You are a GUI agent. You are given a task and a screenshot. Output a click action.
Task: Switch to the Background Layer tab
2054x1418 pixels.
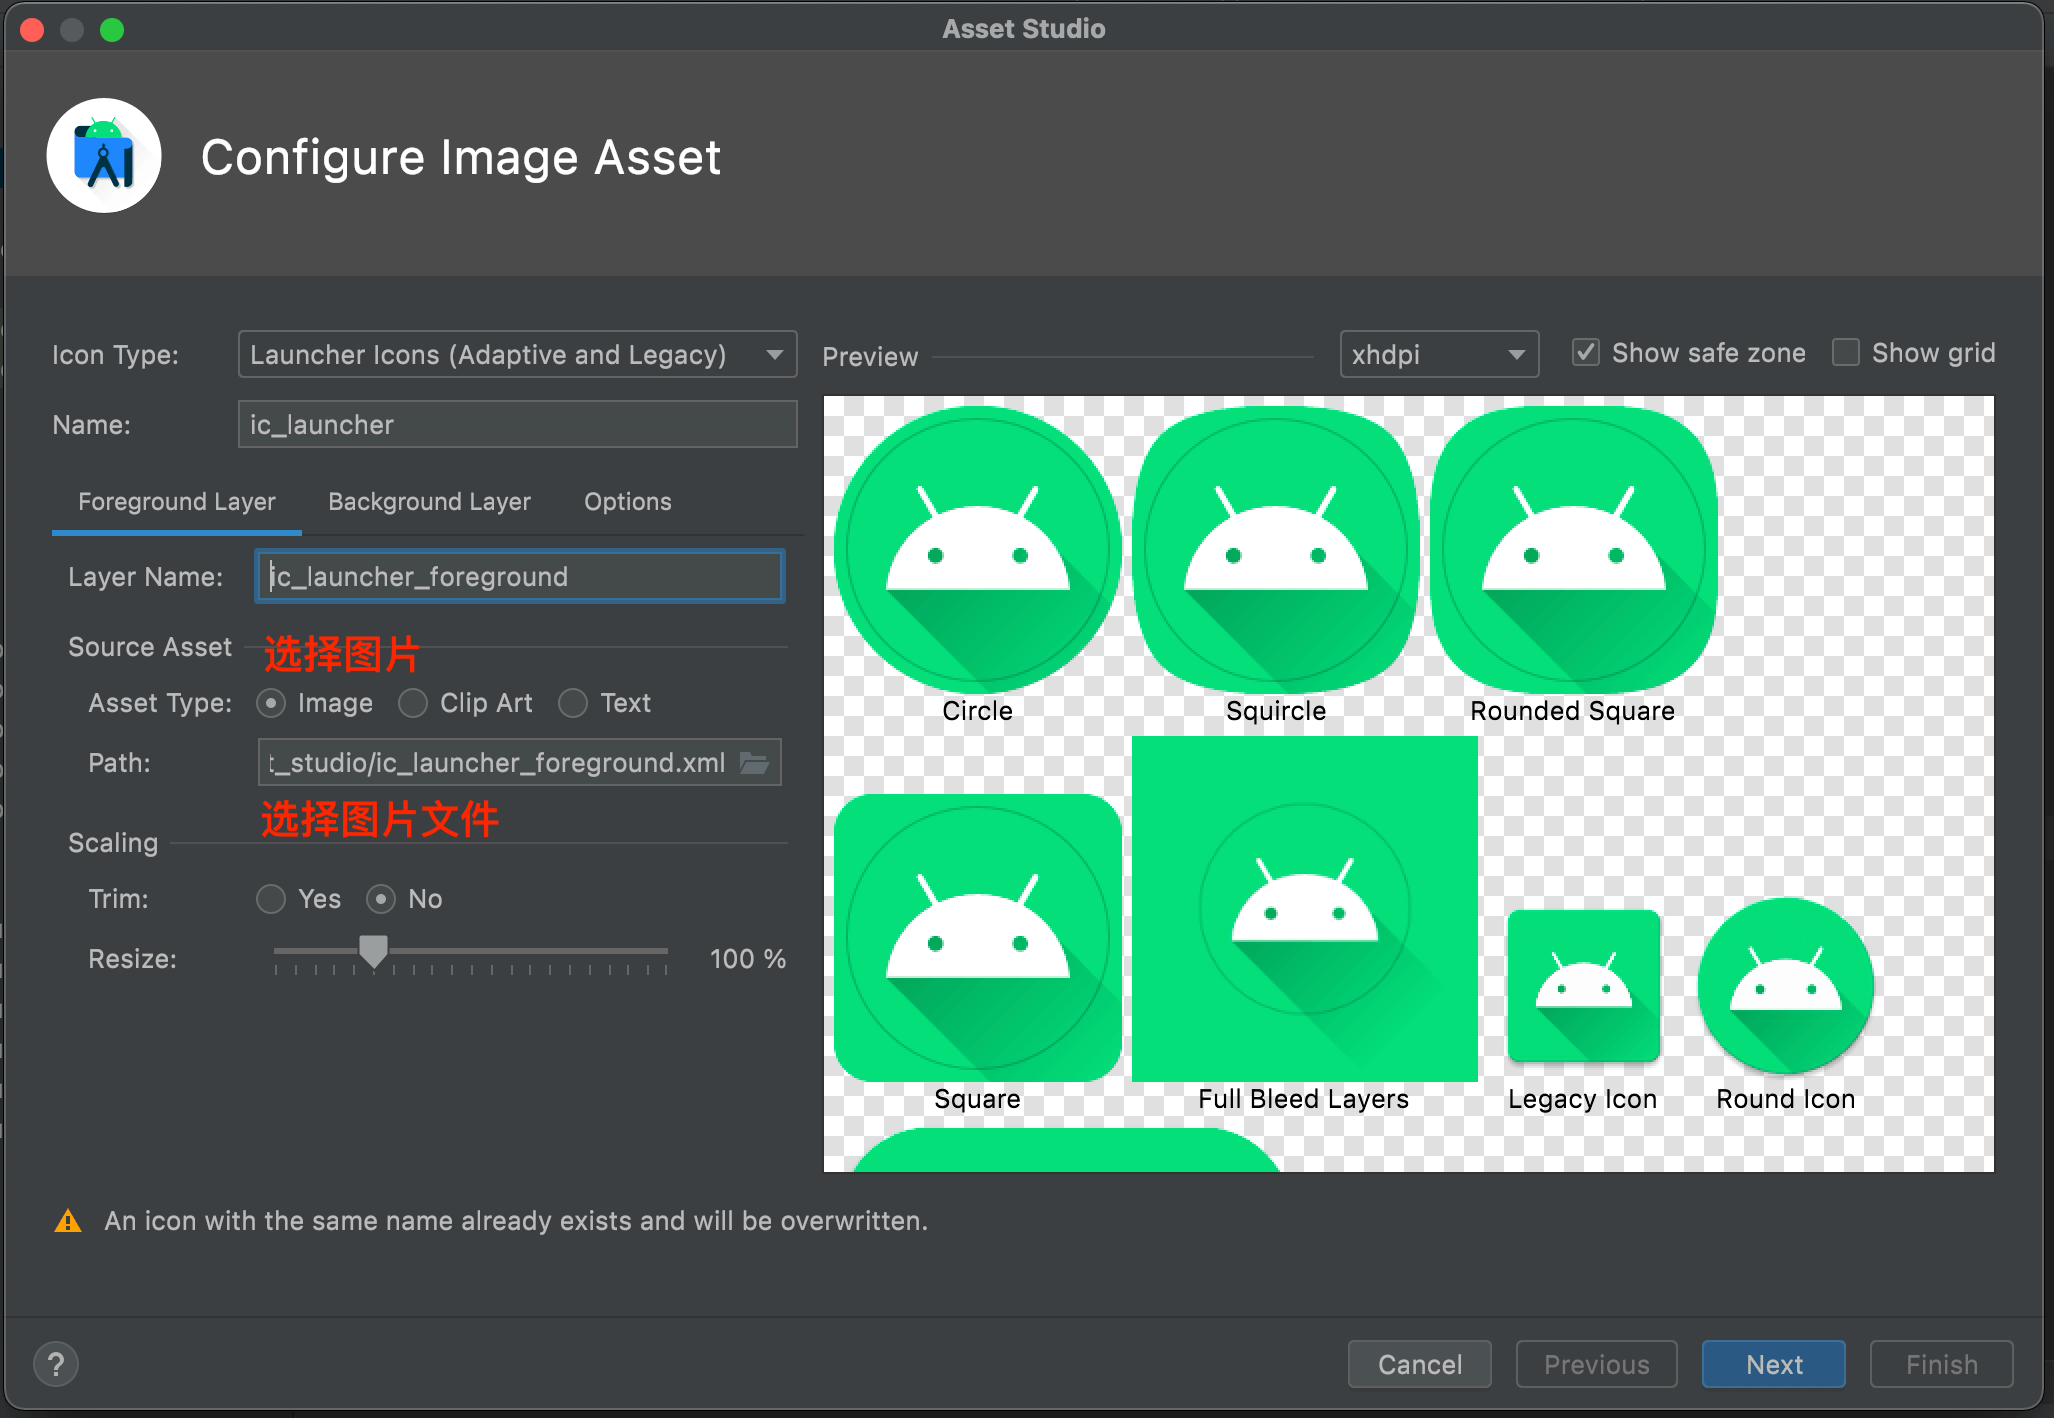click(x=429, y=502)
